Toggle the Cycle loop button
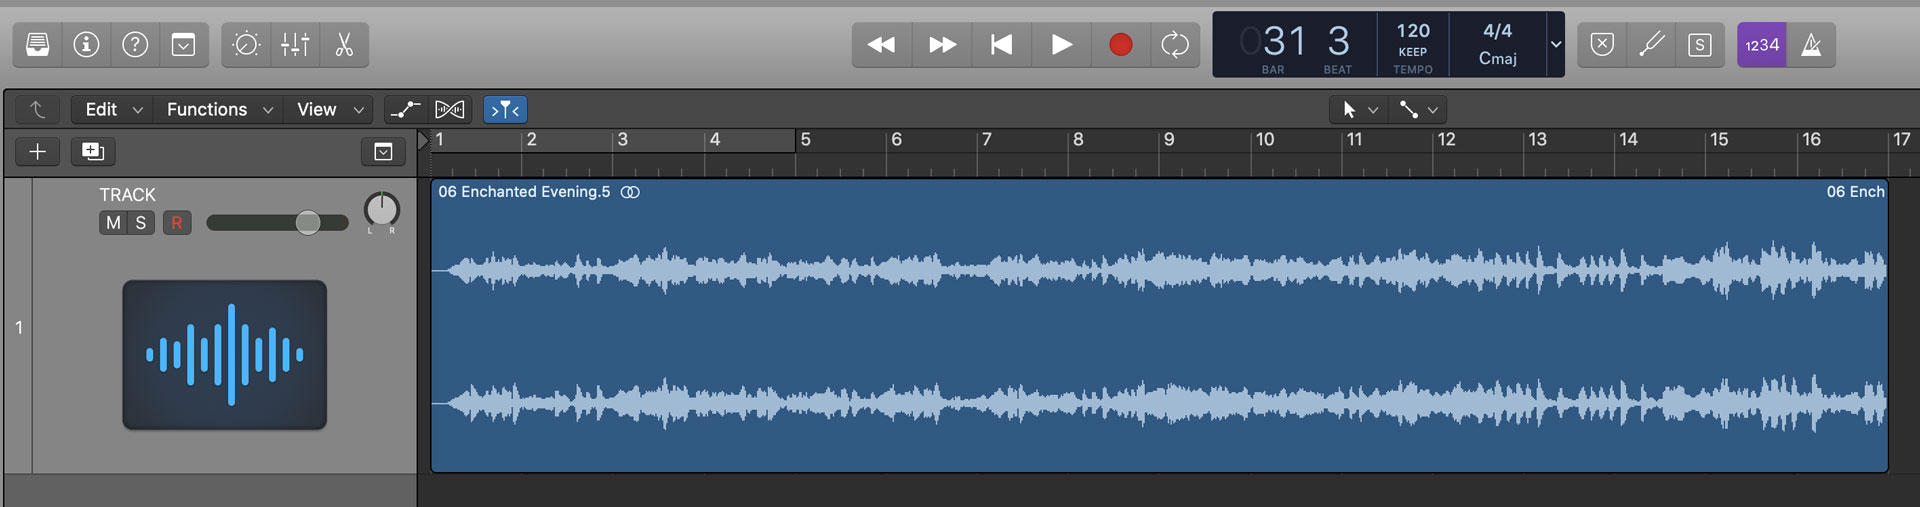Screen dimensions: 1920x507 coord(1175,45)
